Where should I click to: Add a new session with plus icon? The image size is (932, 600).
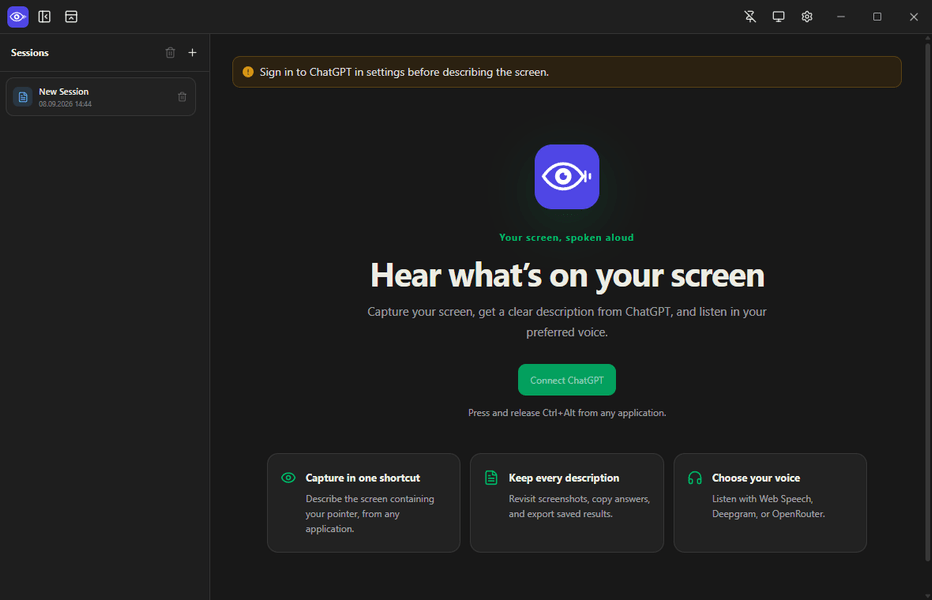click(x=193, y=52)
